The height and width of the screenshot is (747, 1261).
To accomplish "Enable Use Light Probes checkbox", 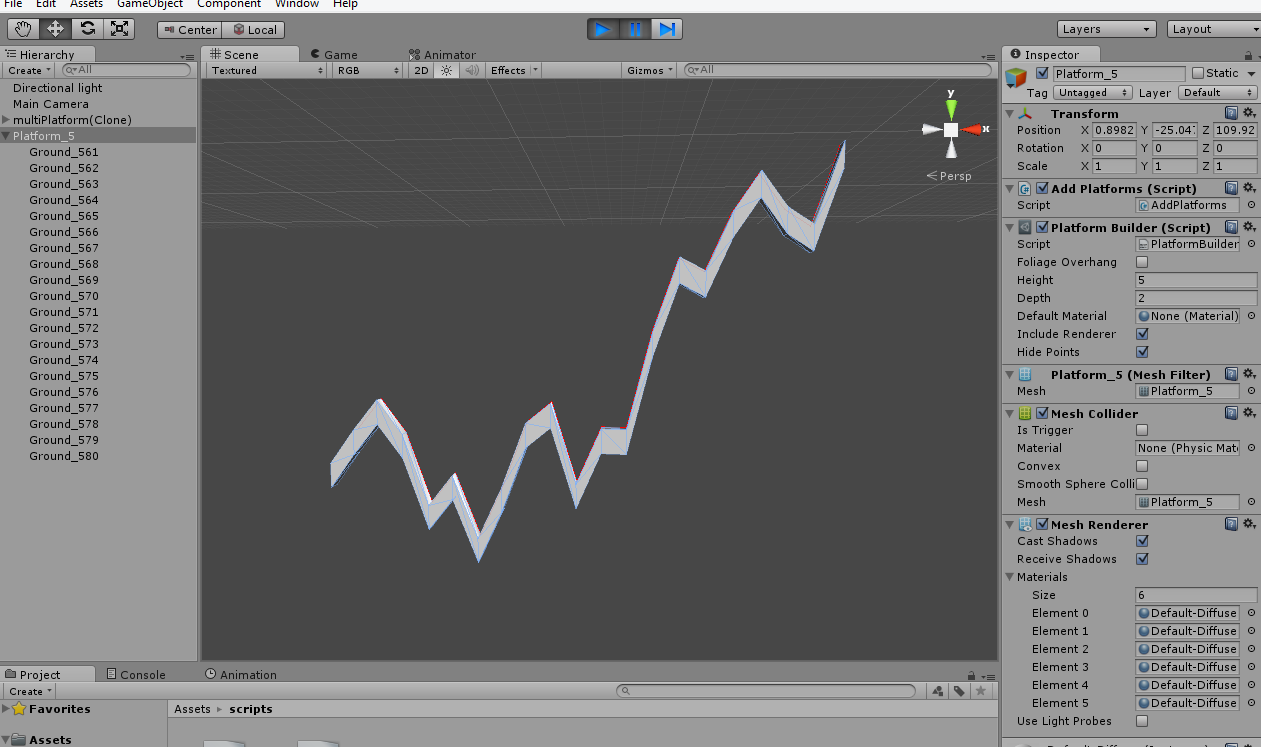I will coord(1142,721).
